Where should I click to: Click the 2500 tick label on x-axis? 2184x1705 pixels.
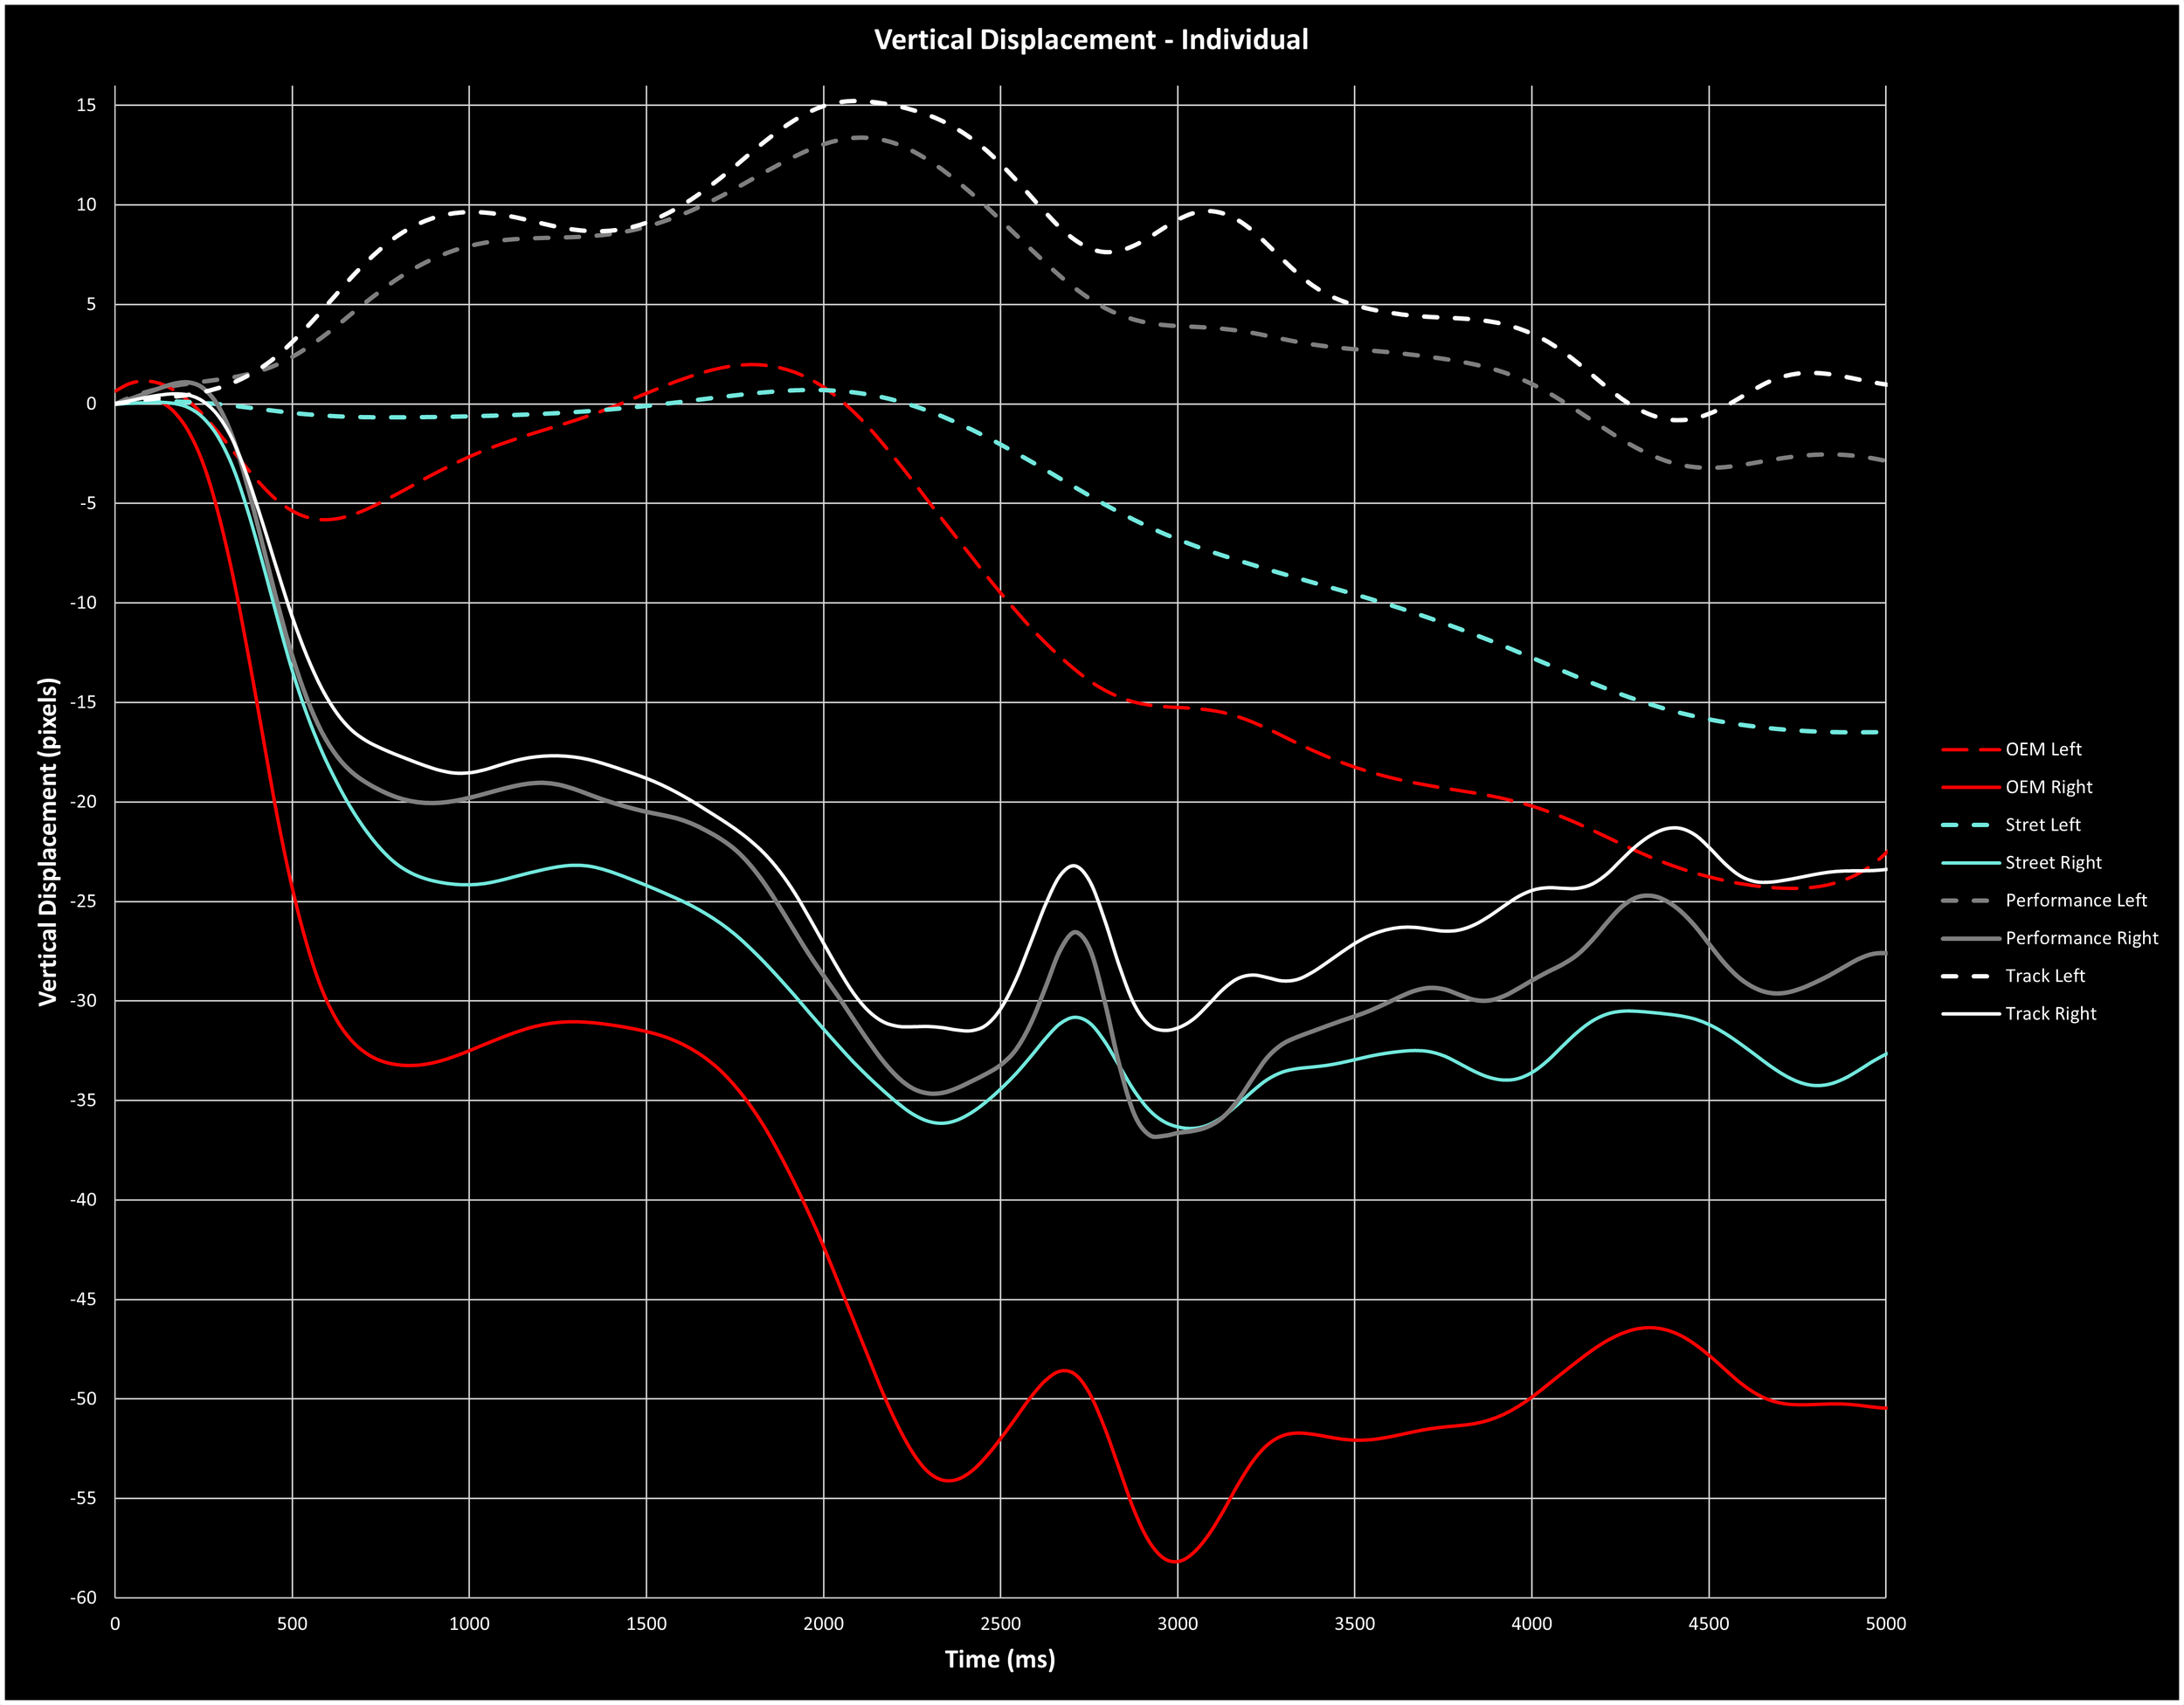tap(1000, 1624)
